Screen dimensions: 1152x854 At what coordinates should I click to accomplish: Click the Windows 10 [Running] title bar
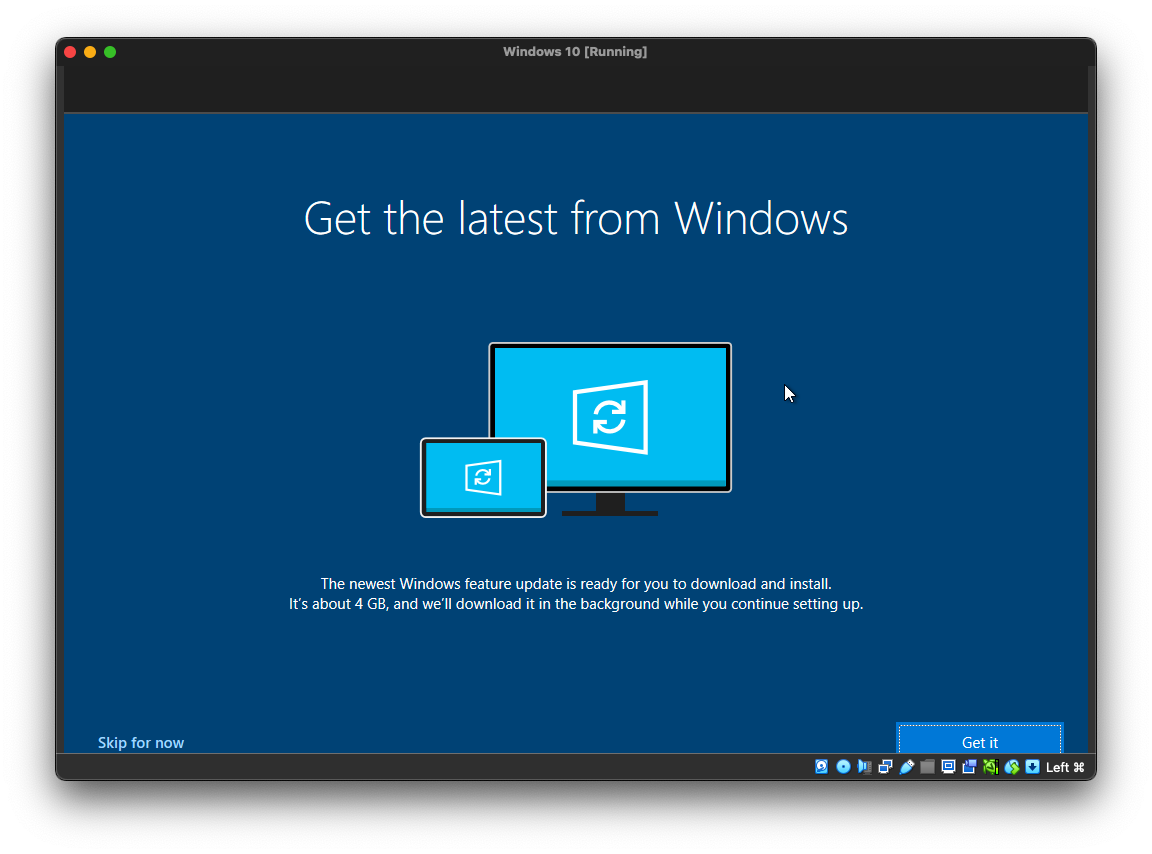(x=575, y=52)
